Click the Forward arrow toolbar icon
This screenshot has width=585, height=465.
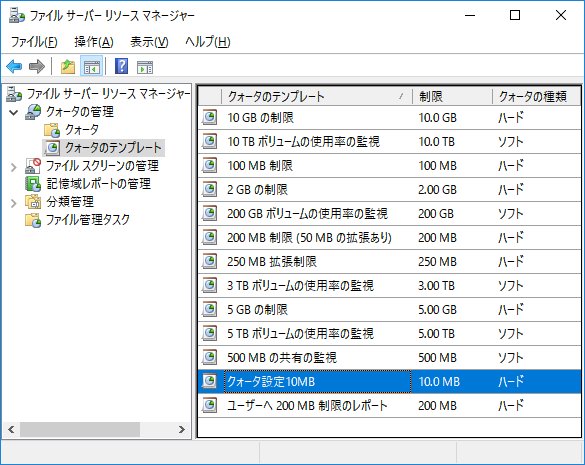(37, 67)
